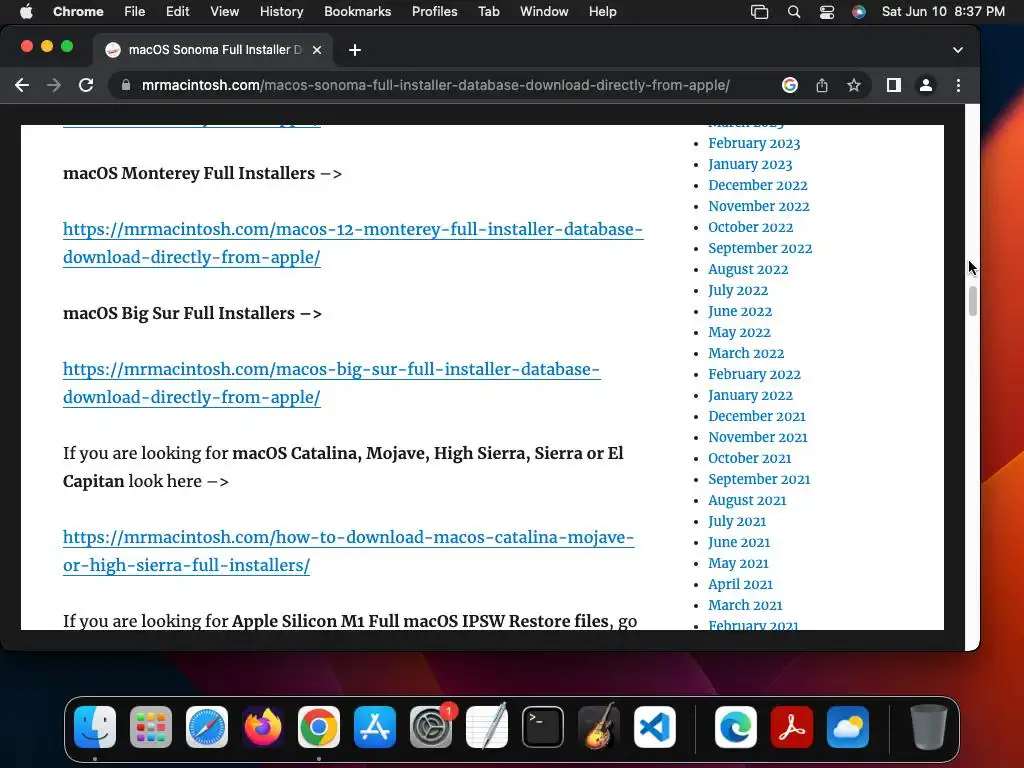Open the View menu
The image size is (1024, 768).
(224, 12)
